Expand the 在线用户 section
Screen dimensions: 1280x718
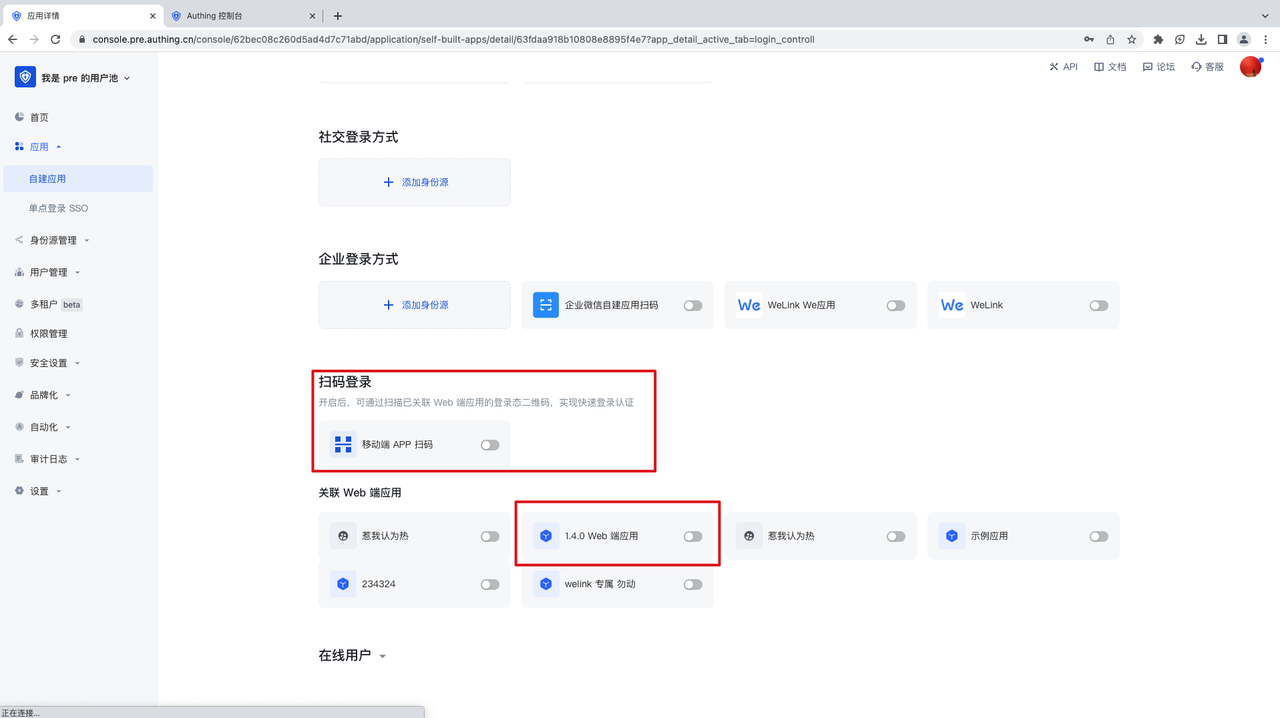pos(382,656)
